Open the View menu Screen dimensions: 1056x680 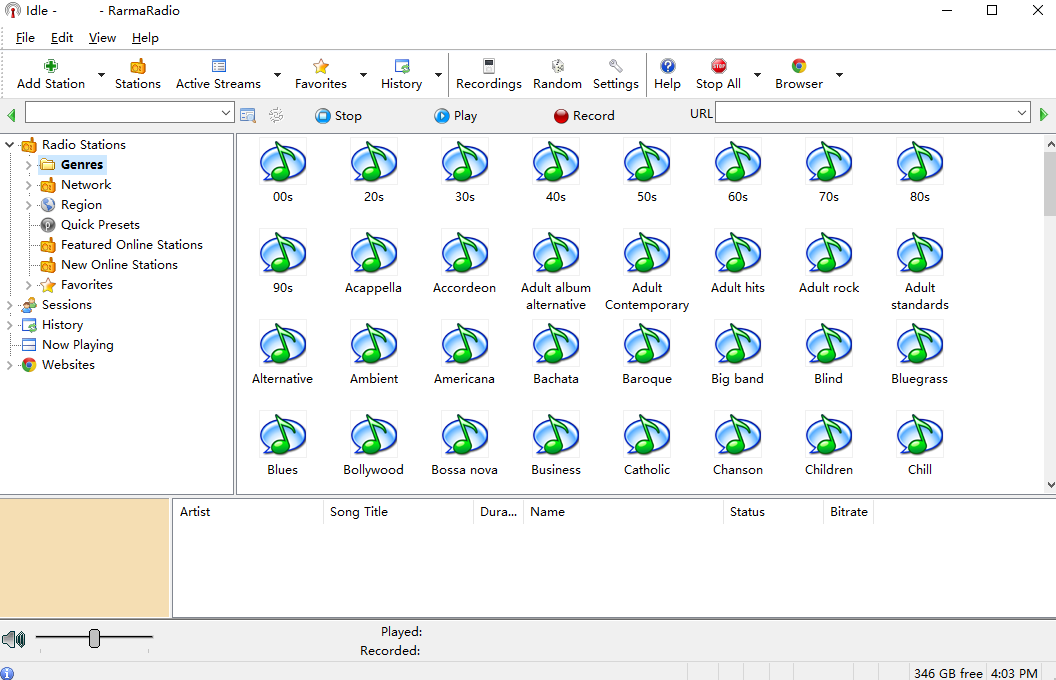[102, 38]
